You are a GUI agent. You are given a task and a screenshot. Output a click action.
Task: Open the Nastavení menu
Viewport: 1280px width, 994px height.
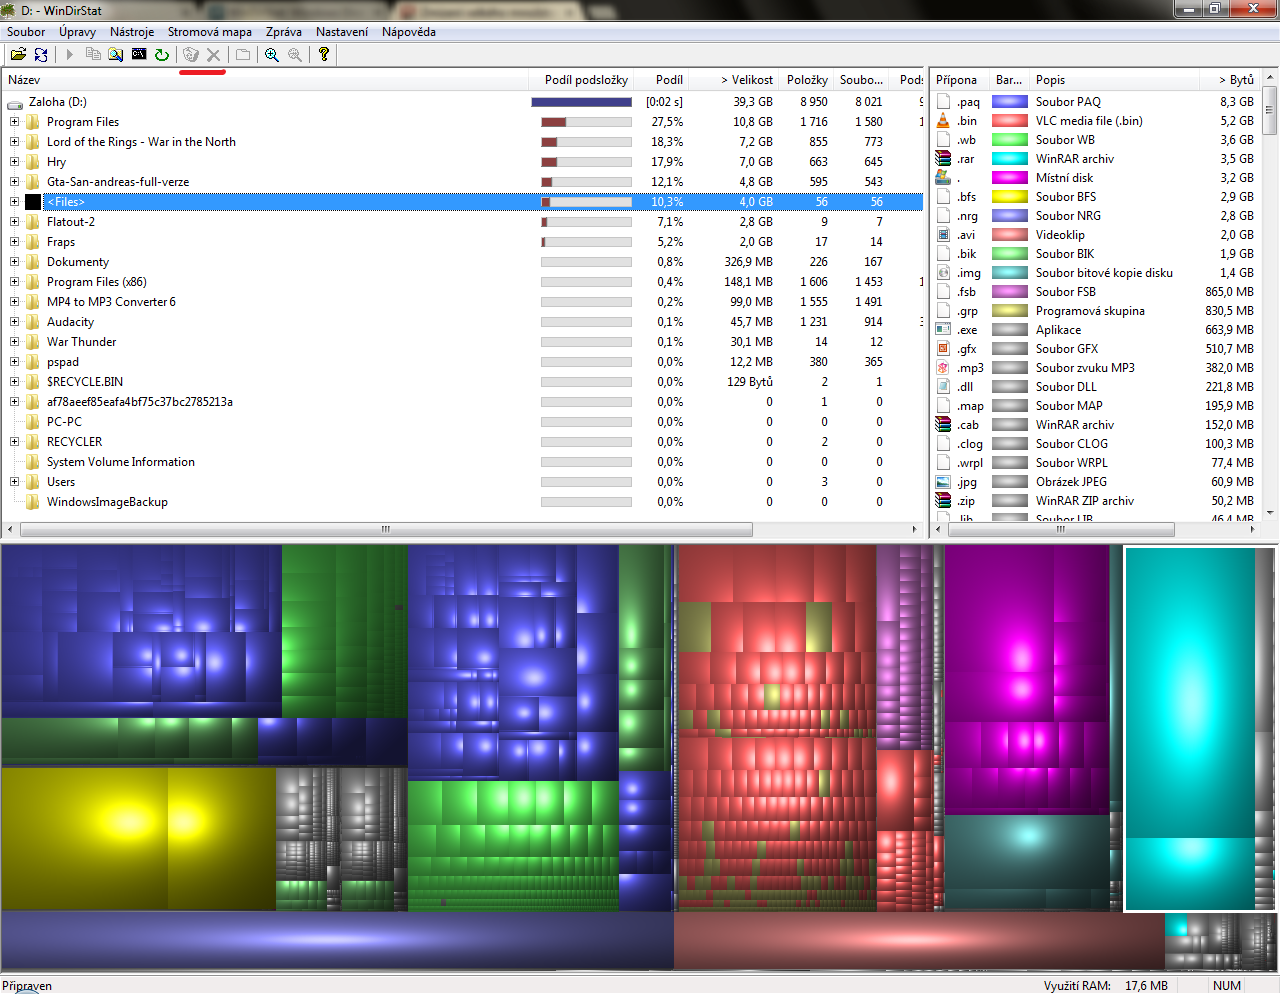tap(342, 32)
